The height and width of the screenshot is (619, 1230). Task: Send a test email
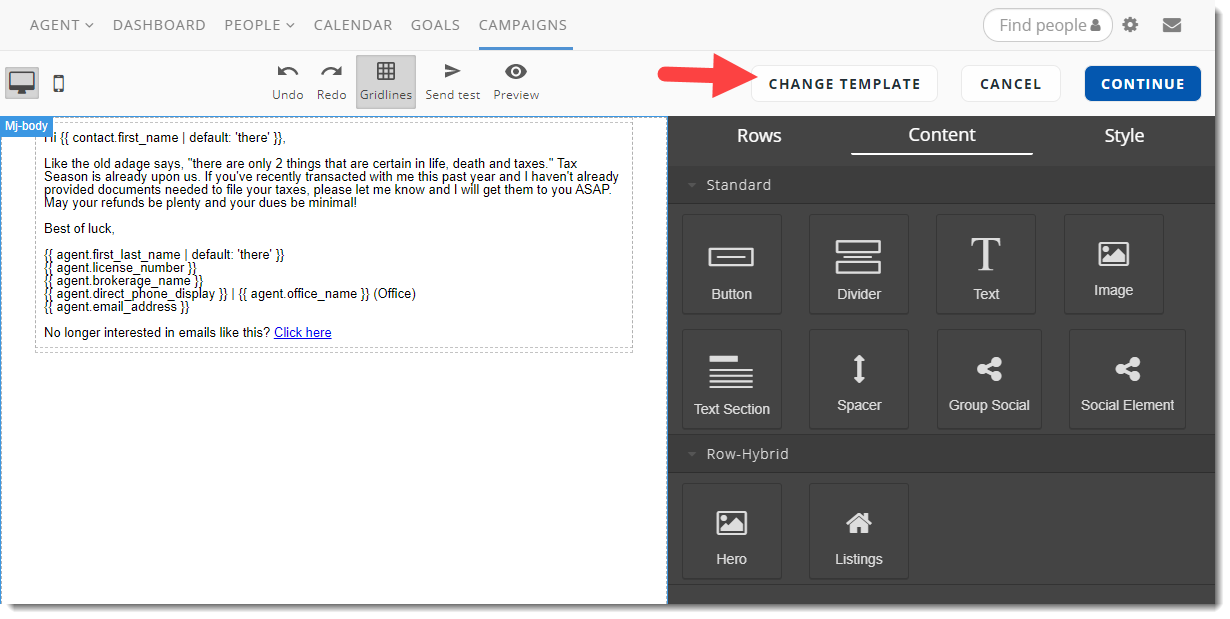452,82
